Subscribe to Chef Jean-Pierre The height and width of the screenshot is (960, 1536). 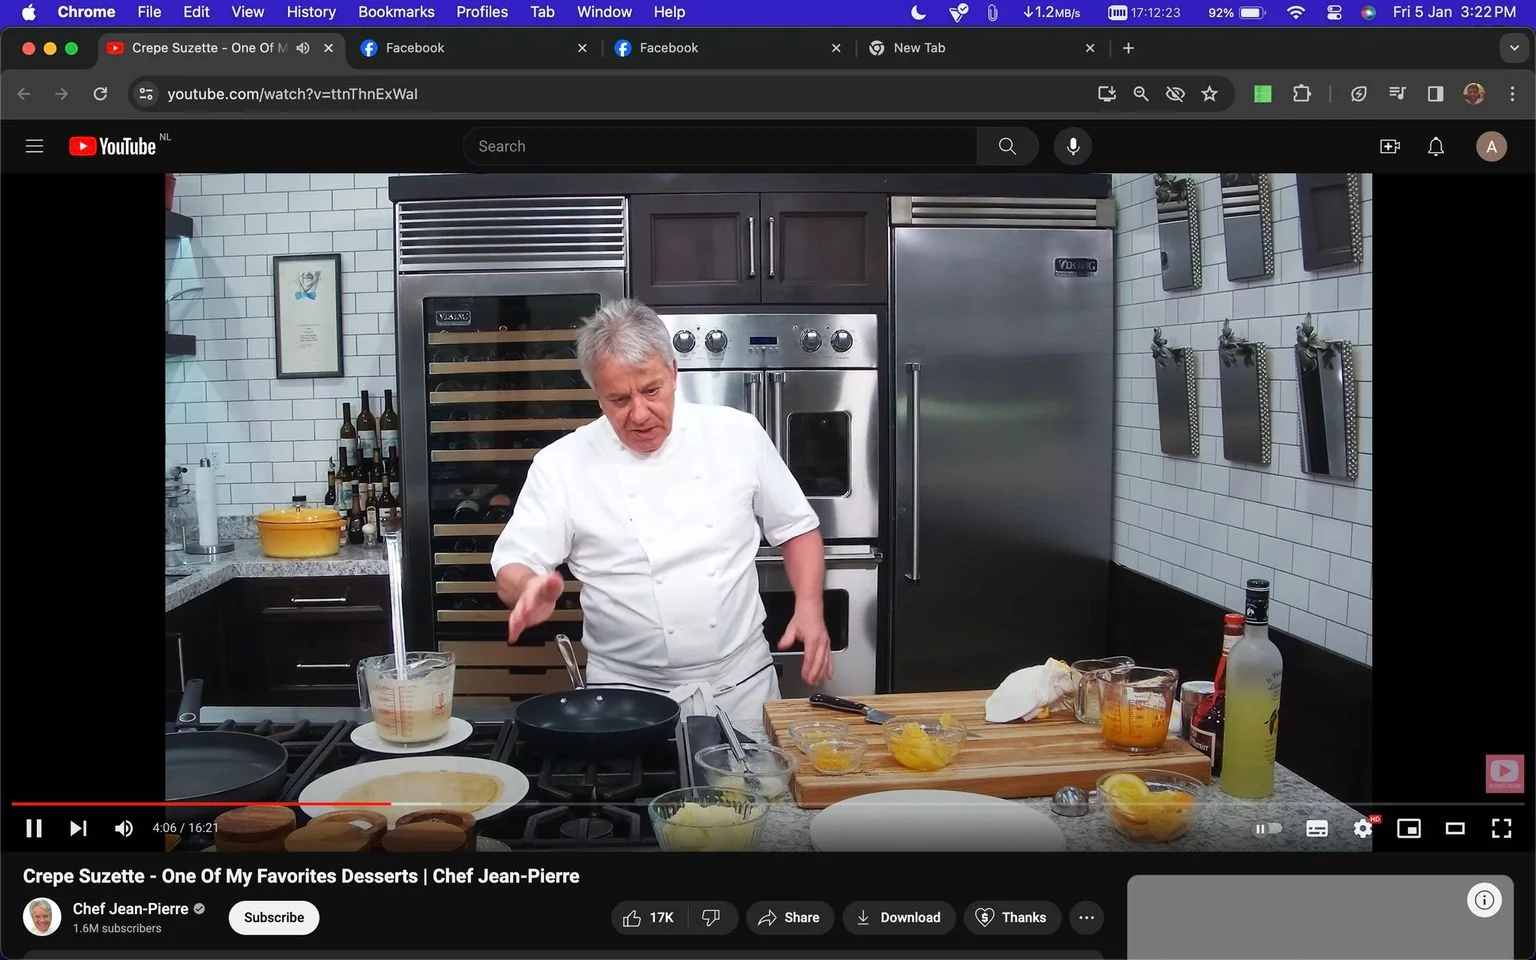274,917
